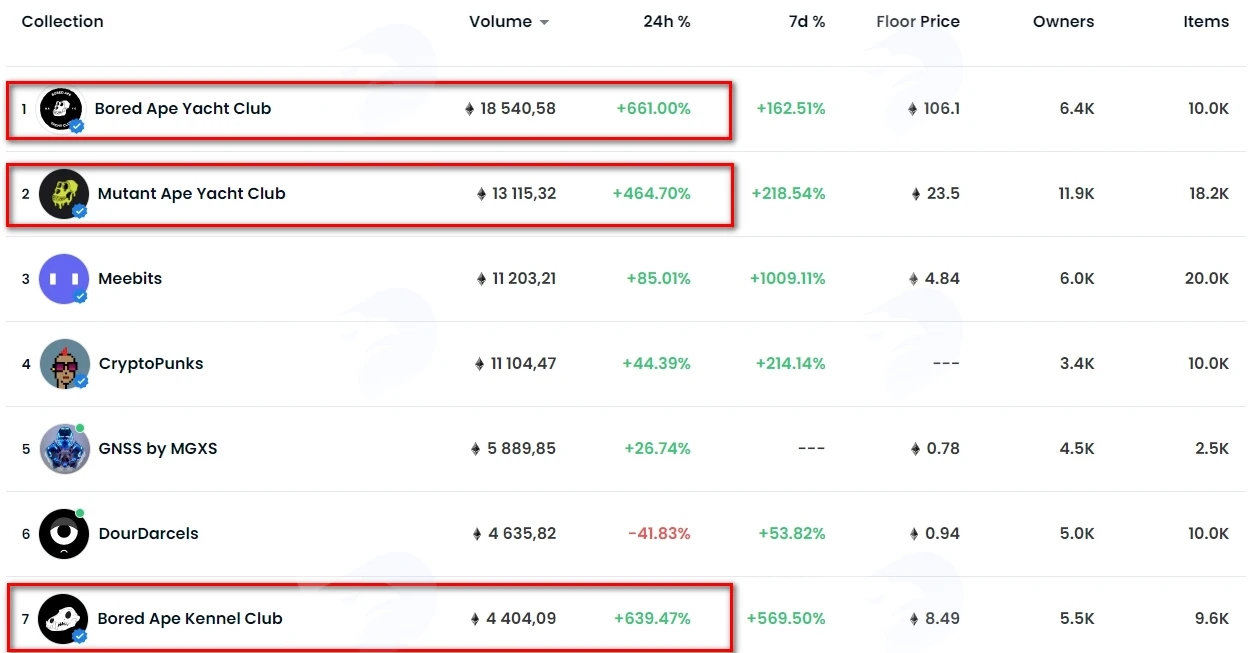
Task: Click the +218.54% 7d change
Action: (x=788, y=194)
